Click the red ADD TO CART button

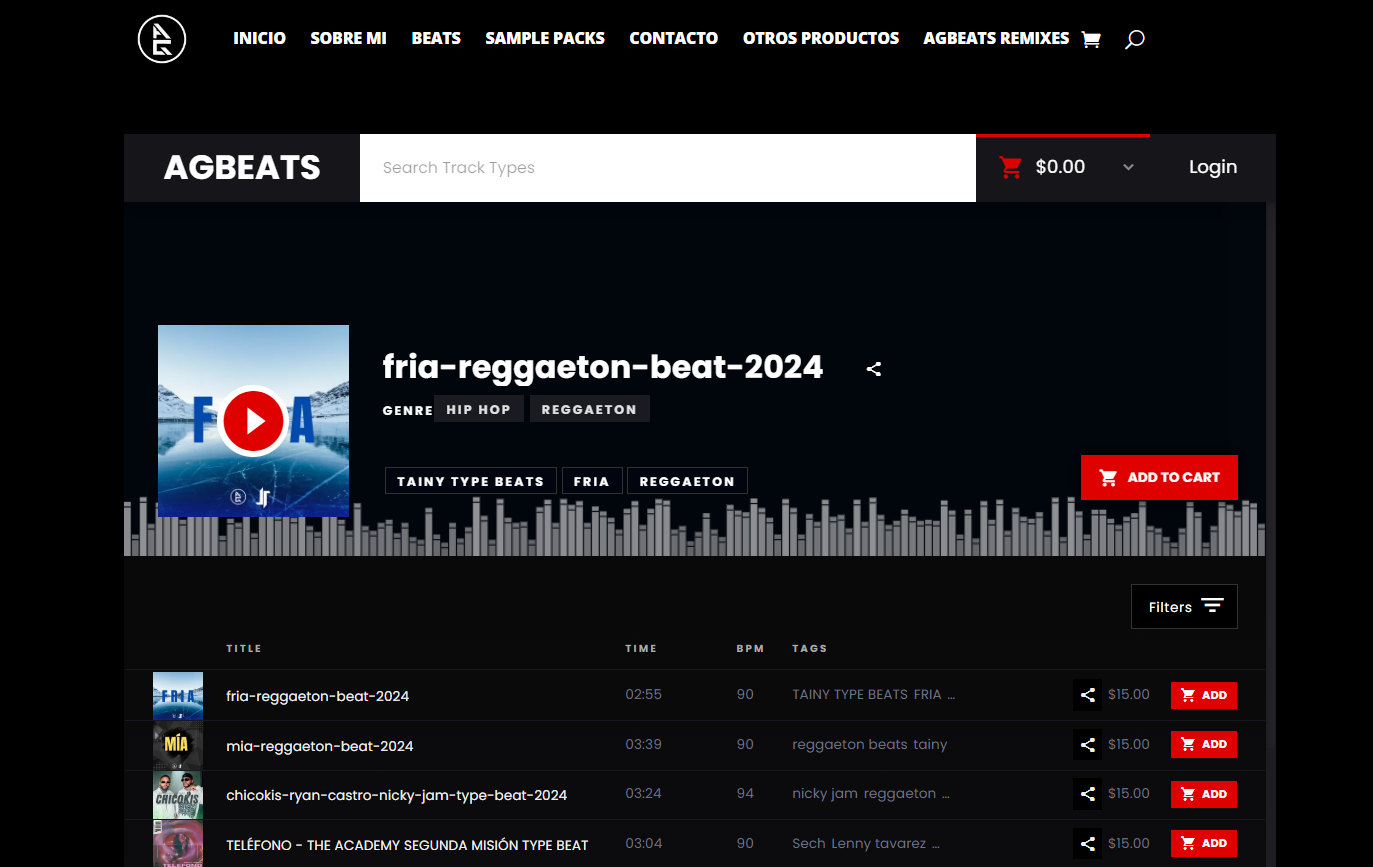(x=1159, y=477)
